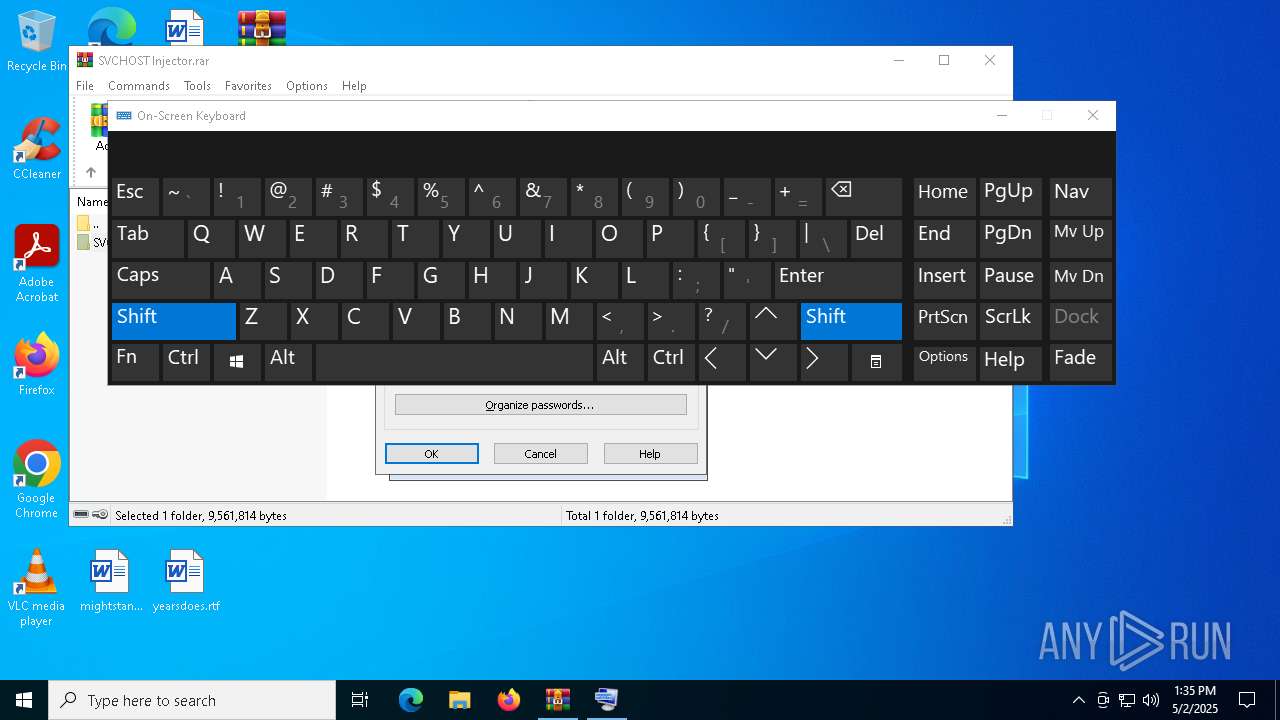Open mightstan document on desktop
Image resolution: width=1280 pixels, height=720 pixels.
click(110, 580)
